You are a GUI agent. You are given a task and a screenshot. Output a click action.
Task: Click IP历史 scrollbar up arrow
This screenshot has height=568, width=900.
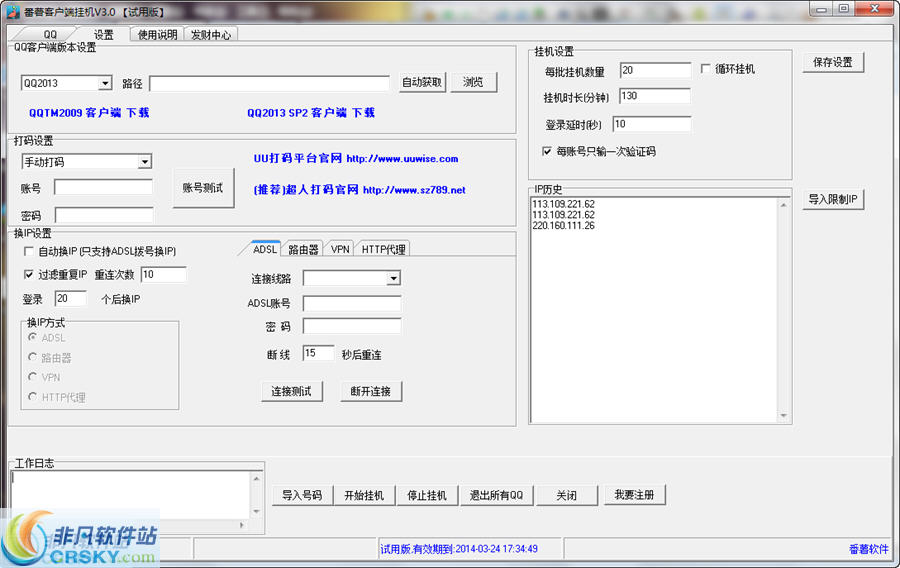coord(783,205)
